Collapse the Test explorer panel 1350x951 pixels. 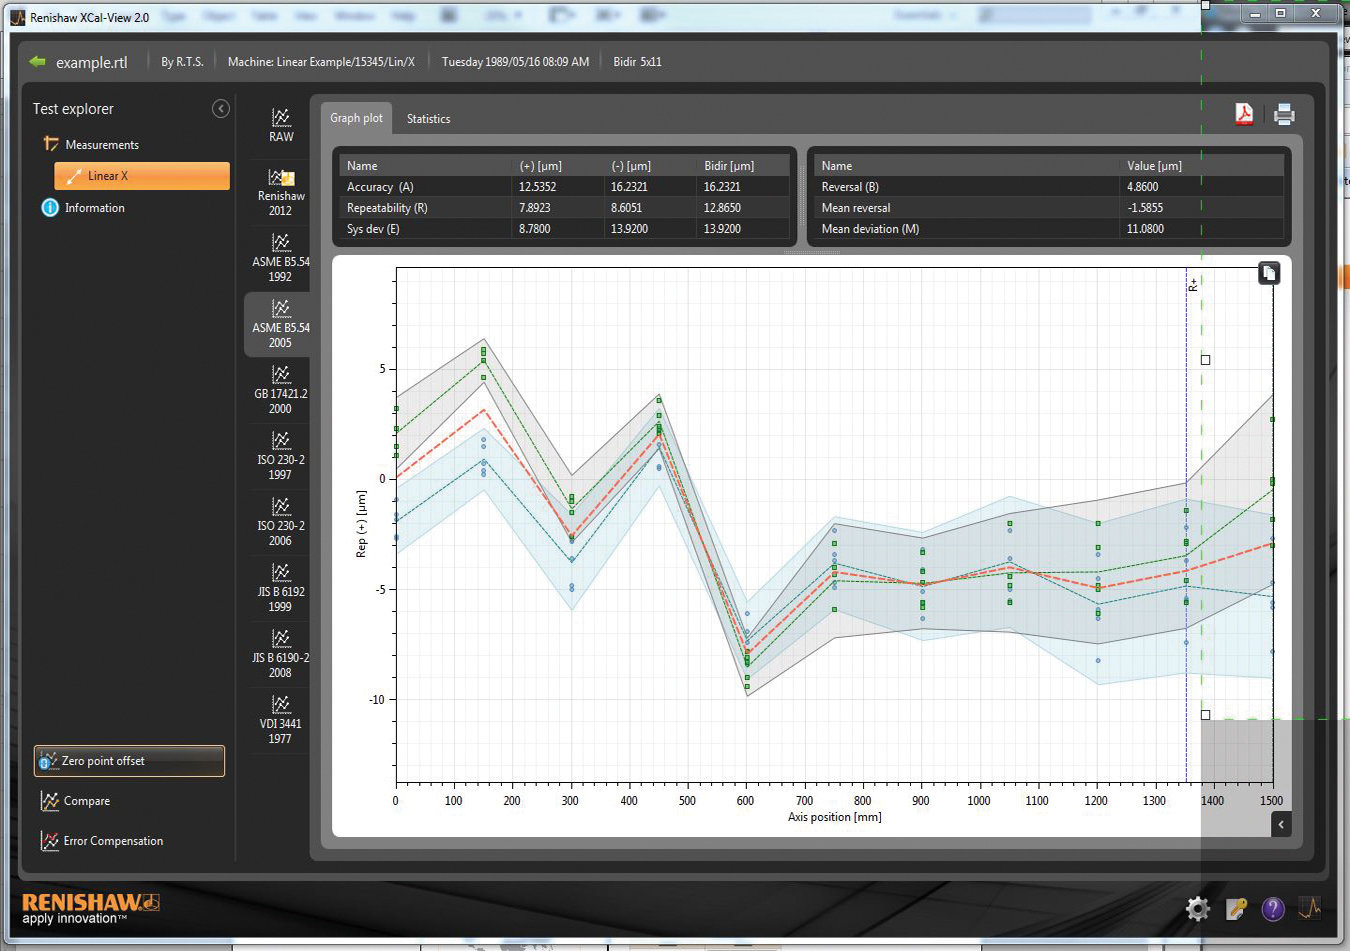click(221, 109)
